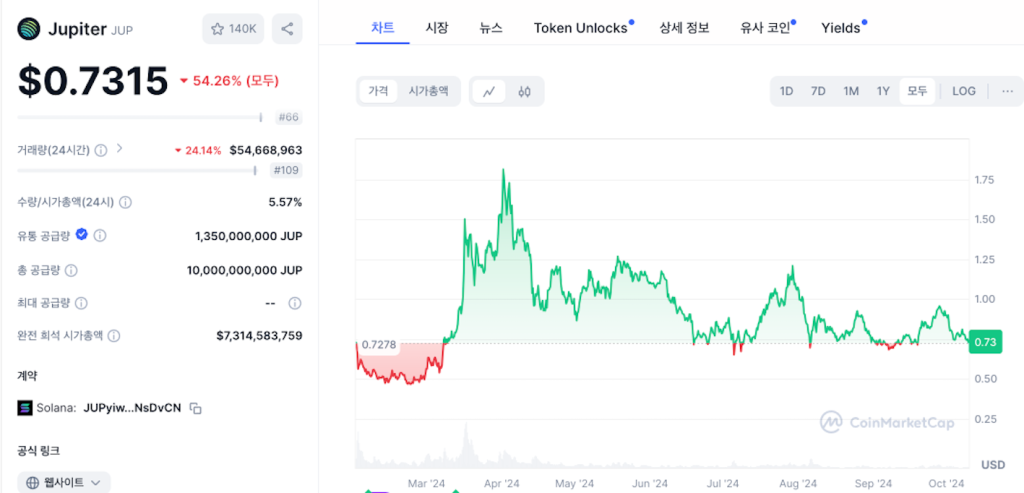Set chart range to 1Y
The image size is (1024, 493).
883,91
